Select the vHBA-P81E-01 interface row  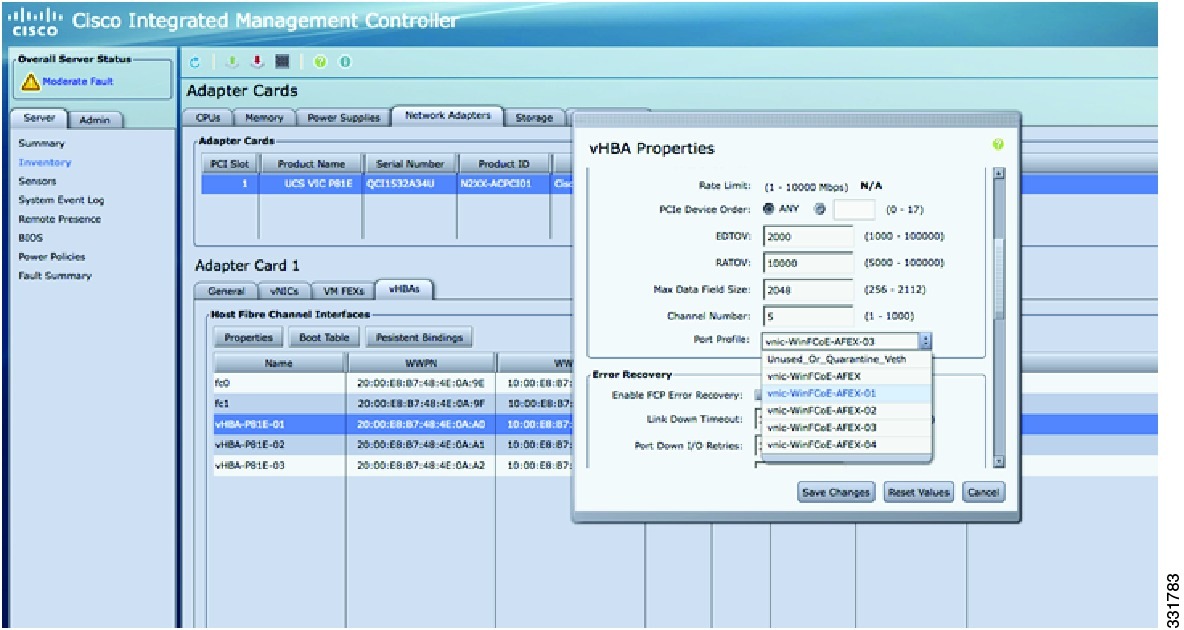393,425
